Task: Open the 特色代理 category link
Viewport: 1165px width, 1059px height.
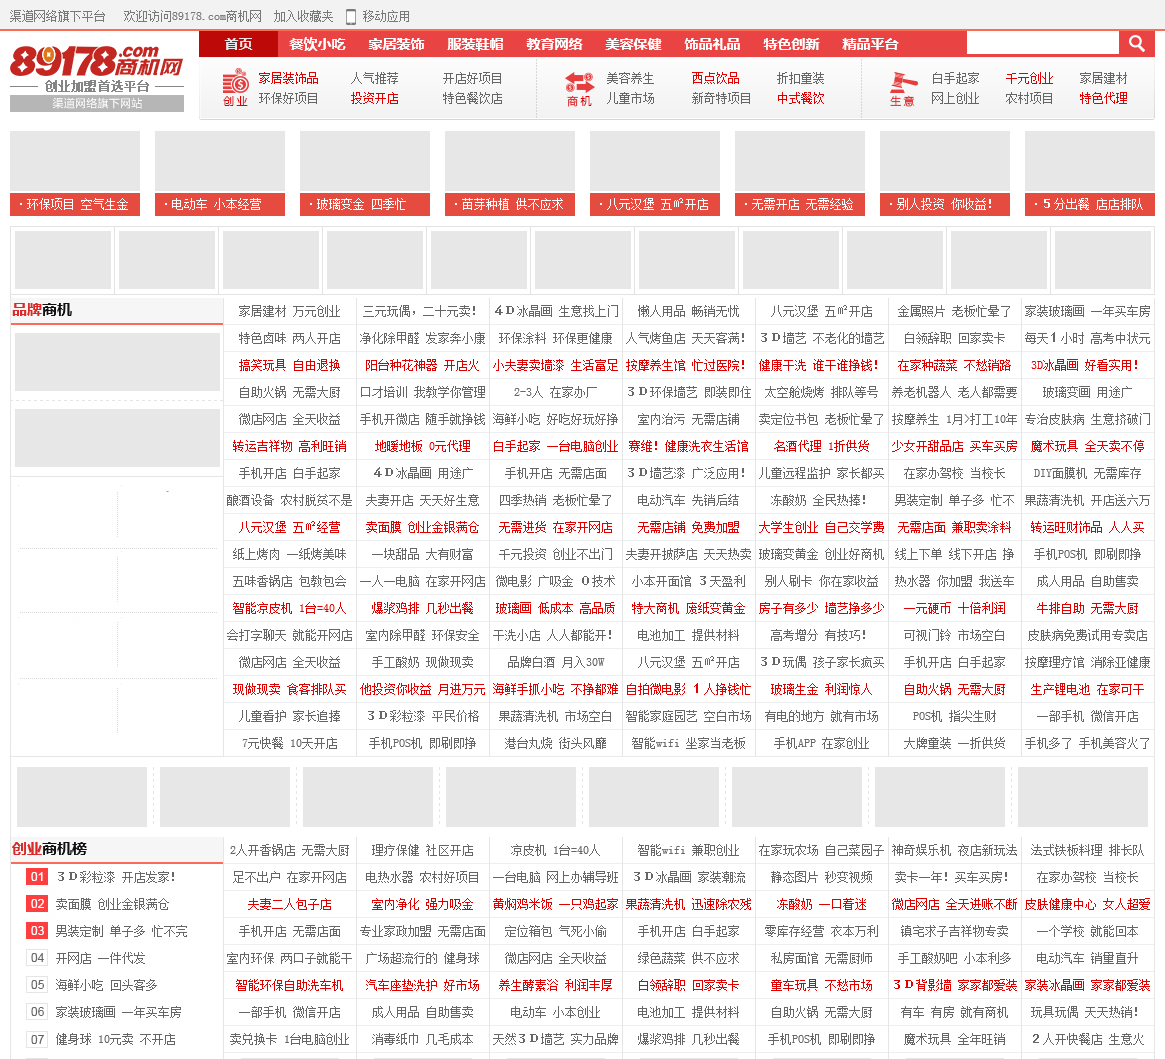Action: point(1103,98)
